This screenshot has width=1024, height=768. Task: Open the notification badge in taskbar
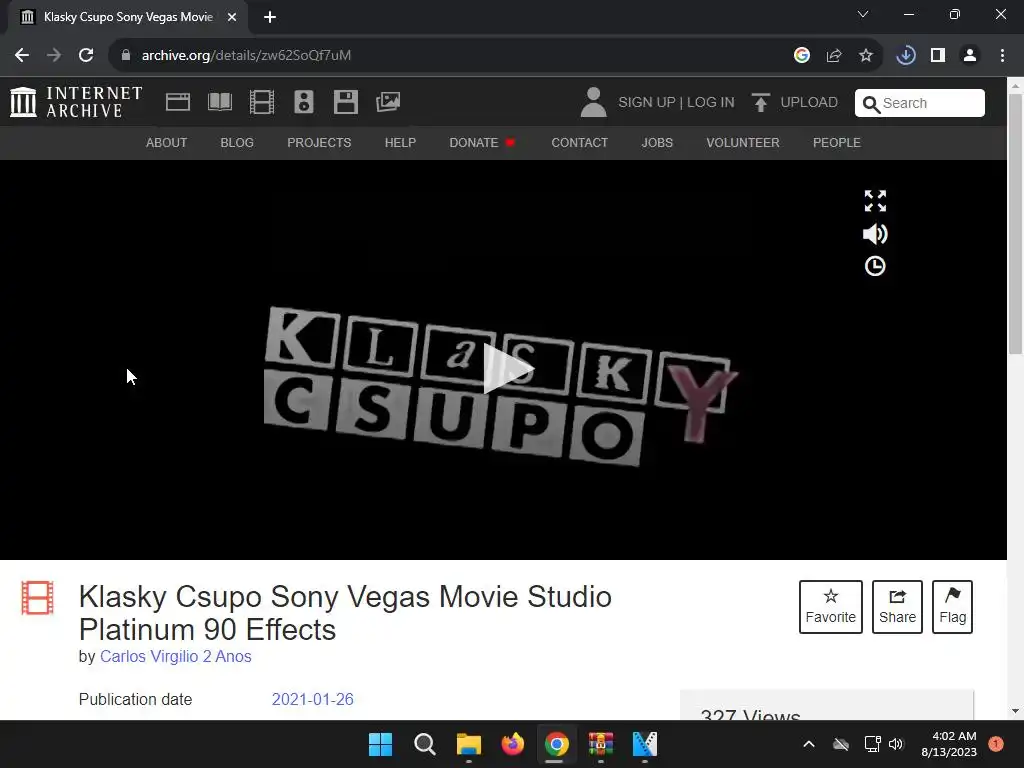point(996,744)
